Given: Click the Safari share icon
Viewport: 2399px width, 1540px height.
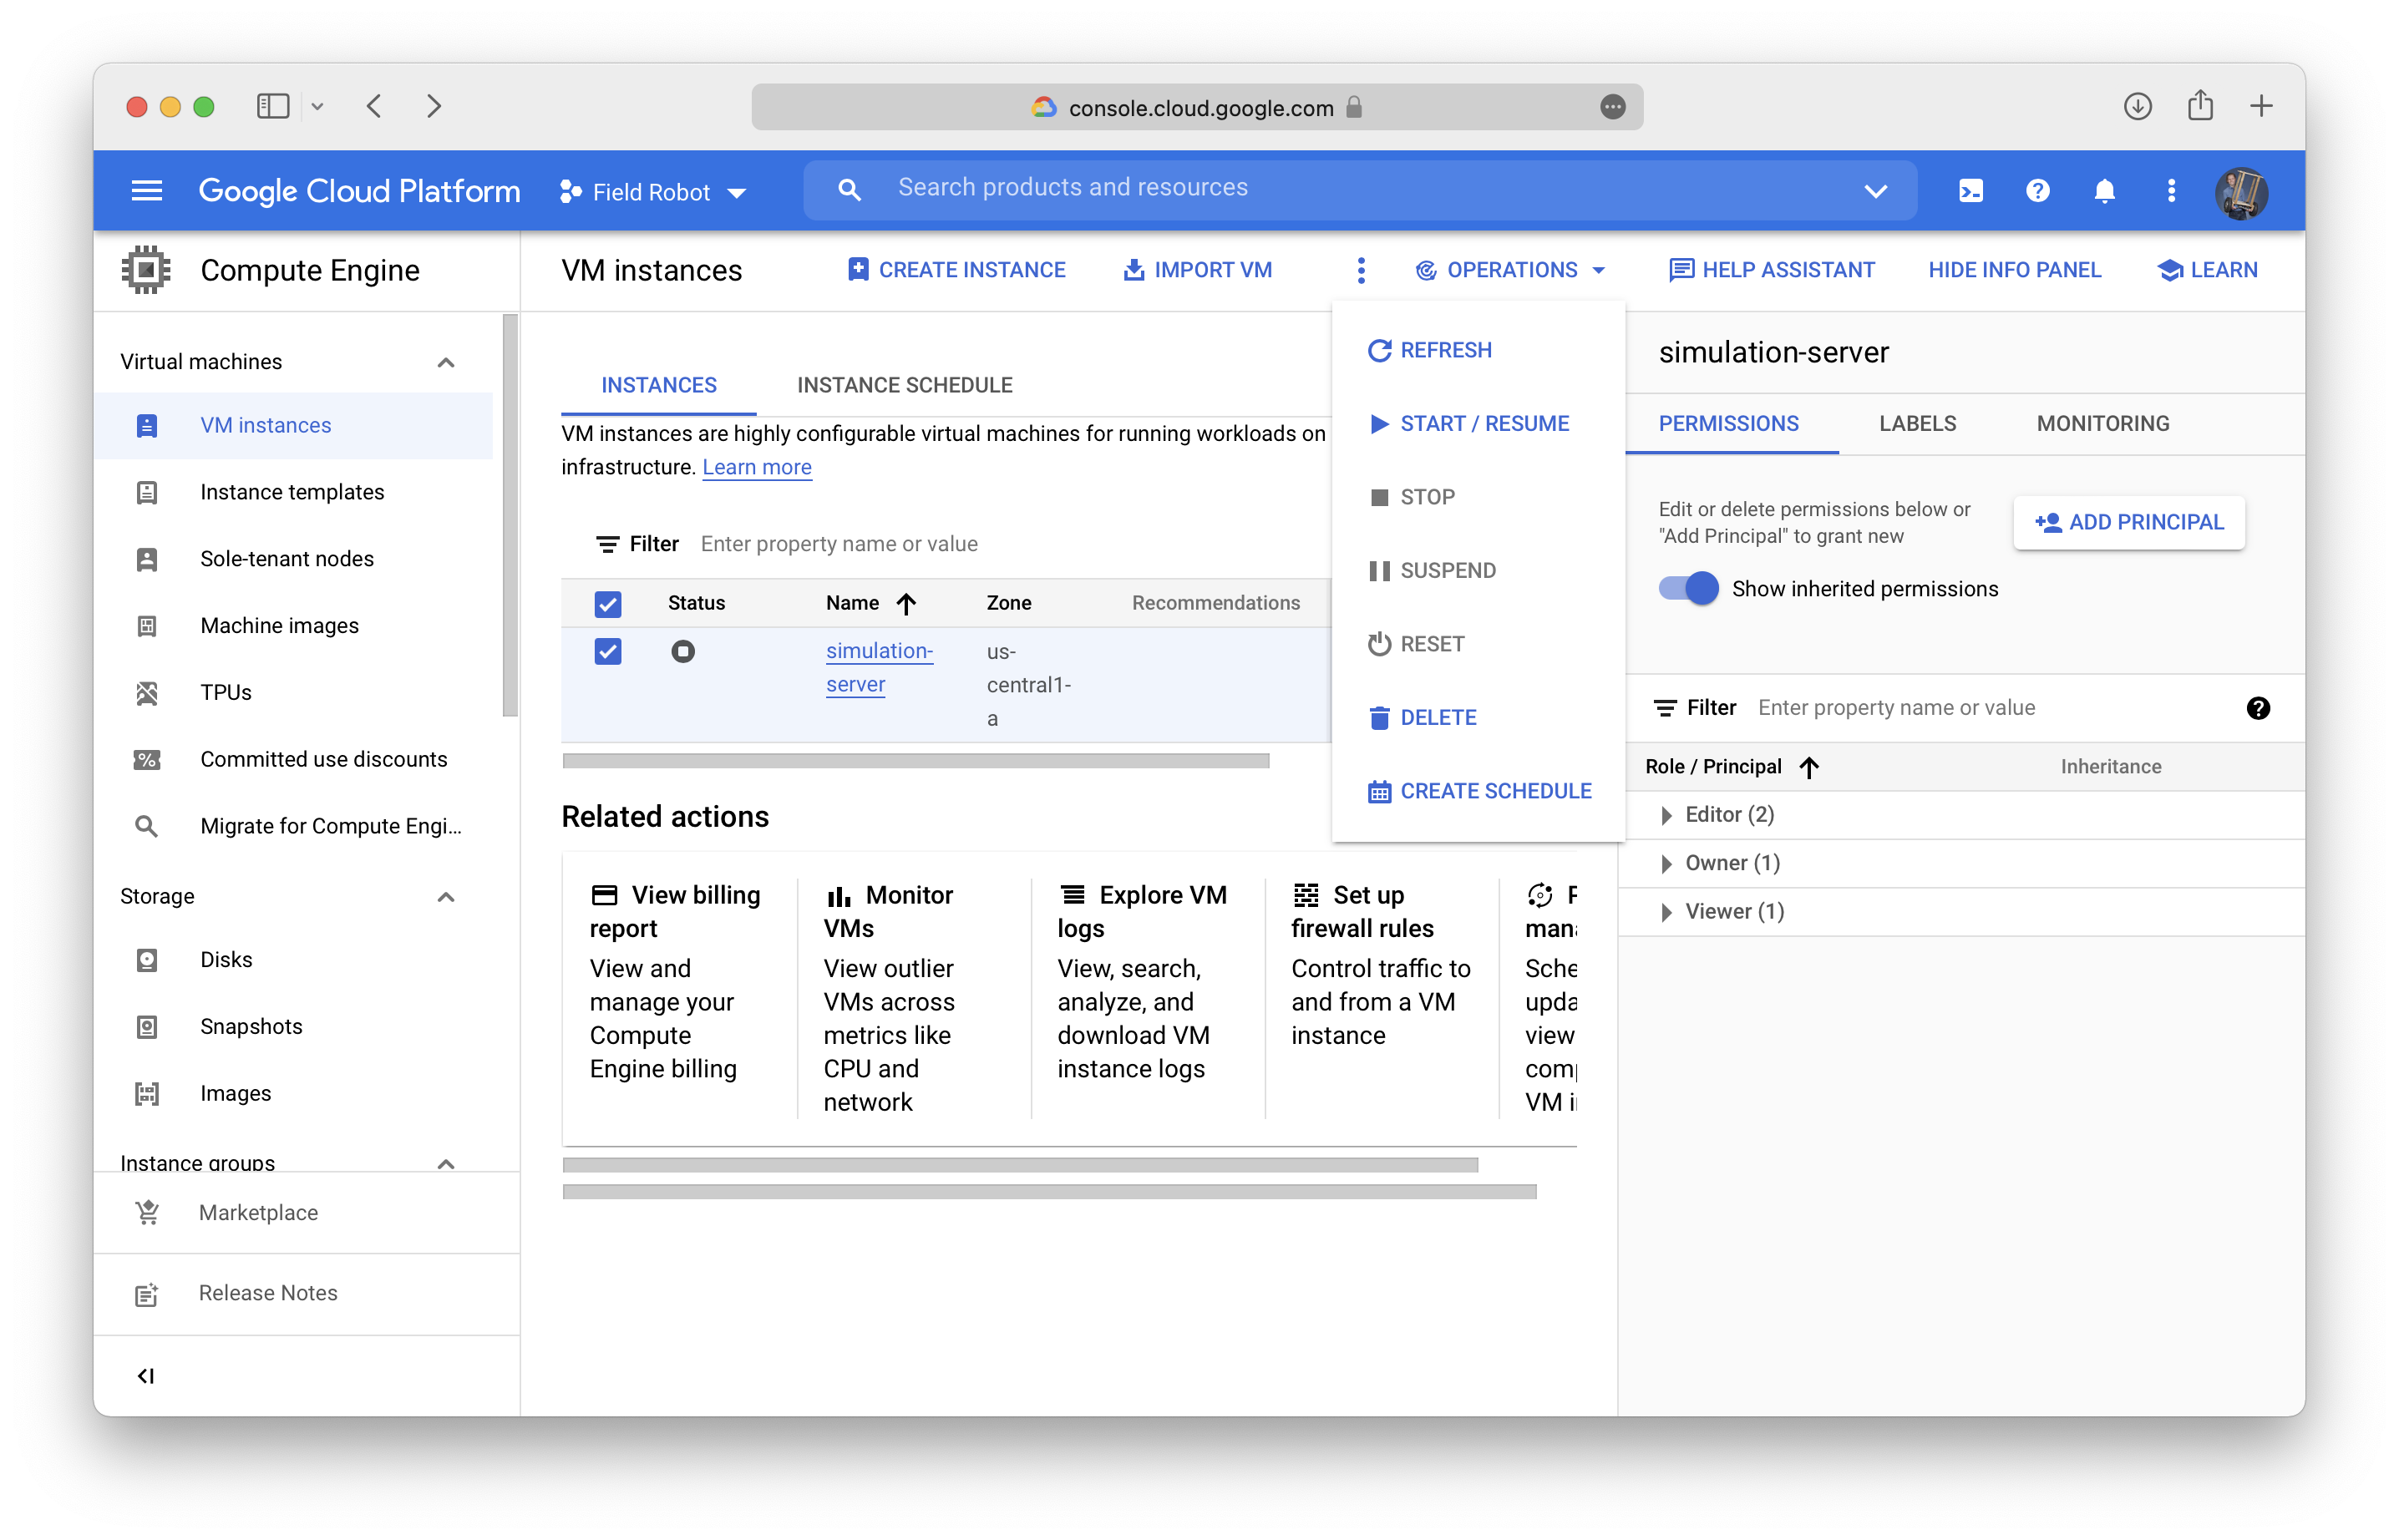Looking at the screenshot, I should point(2199,105).
